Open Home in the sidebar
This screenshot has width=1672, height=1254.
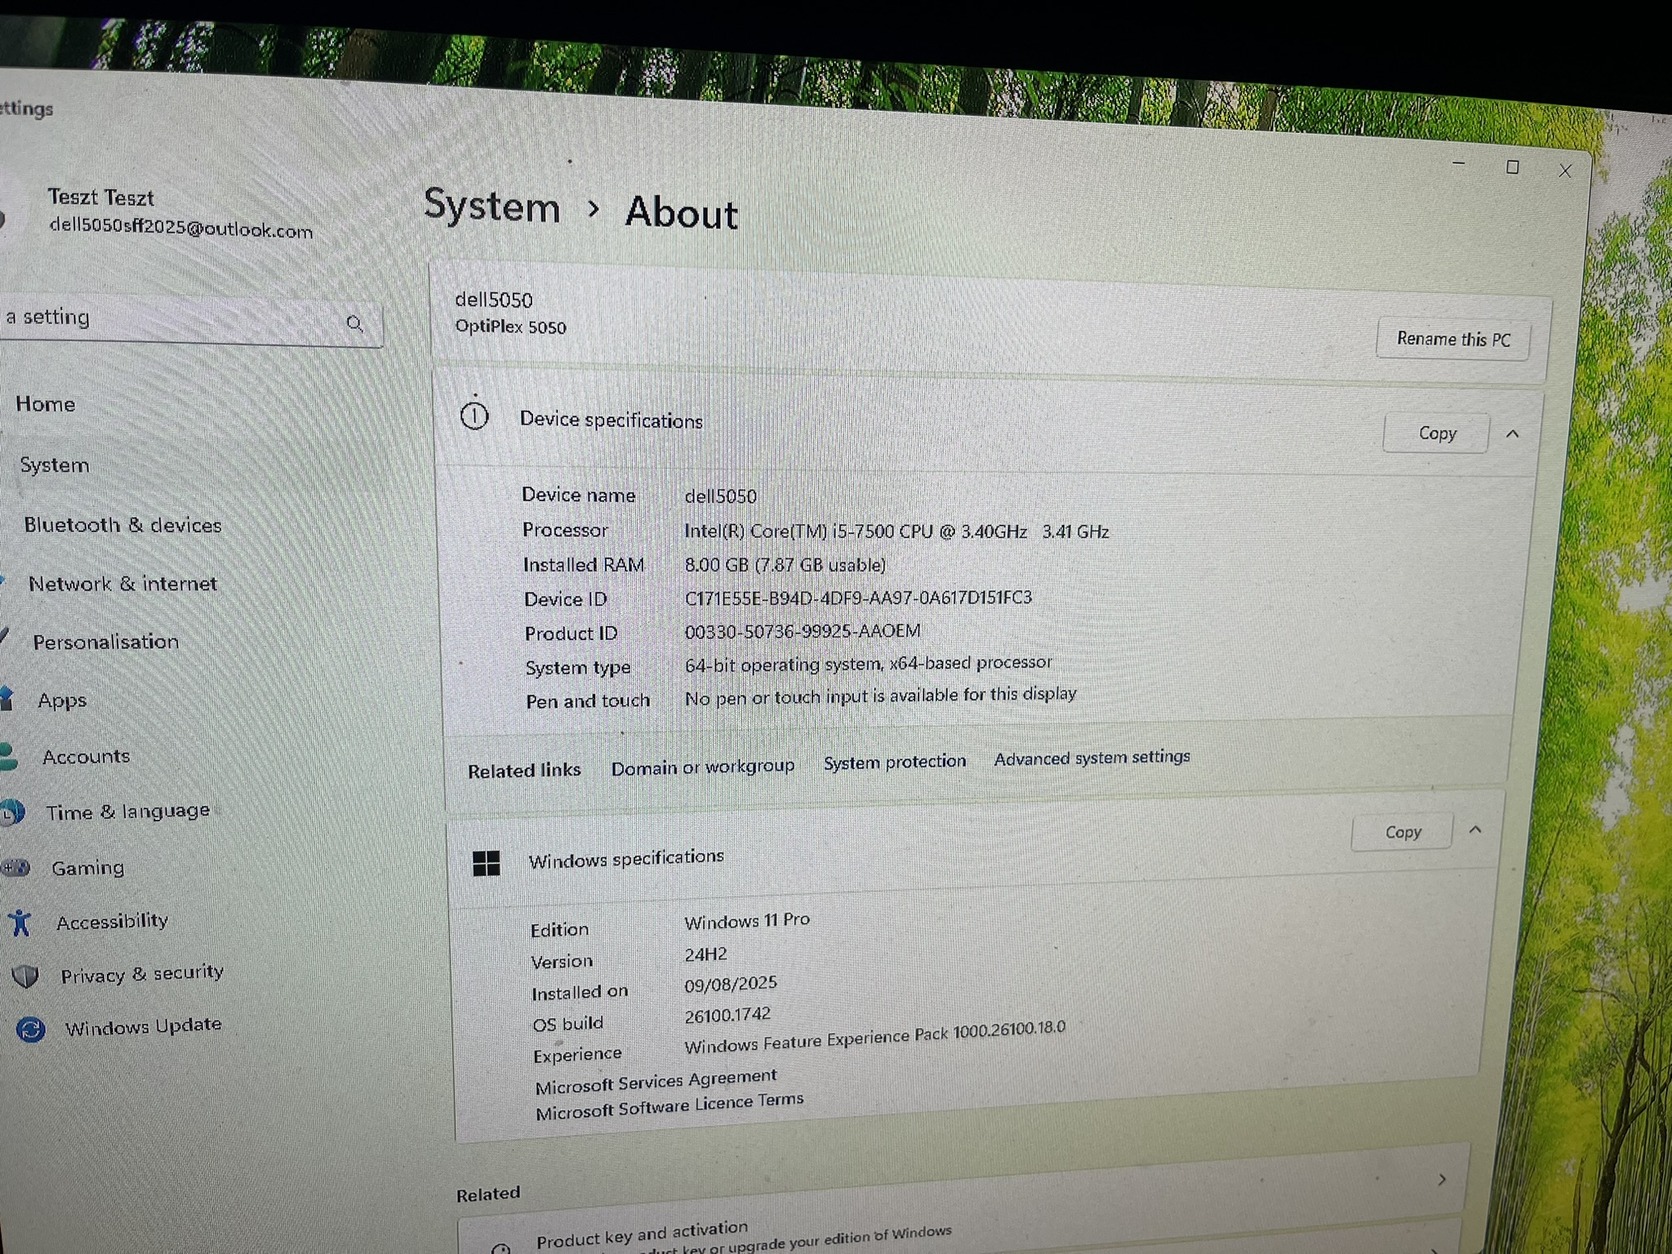point(45,404)
